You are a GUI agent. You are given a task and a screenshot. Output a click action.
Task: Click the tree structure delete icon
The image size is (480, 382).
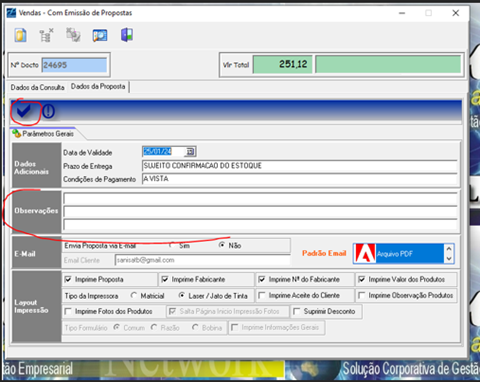pyautogui.click(x=46, y=35)
